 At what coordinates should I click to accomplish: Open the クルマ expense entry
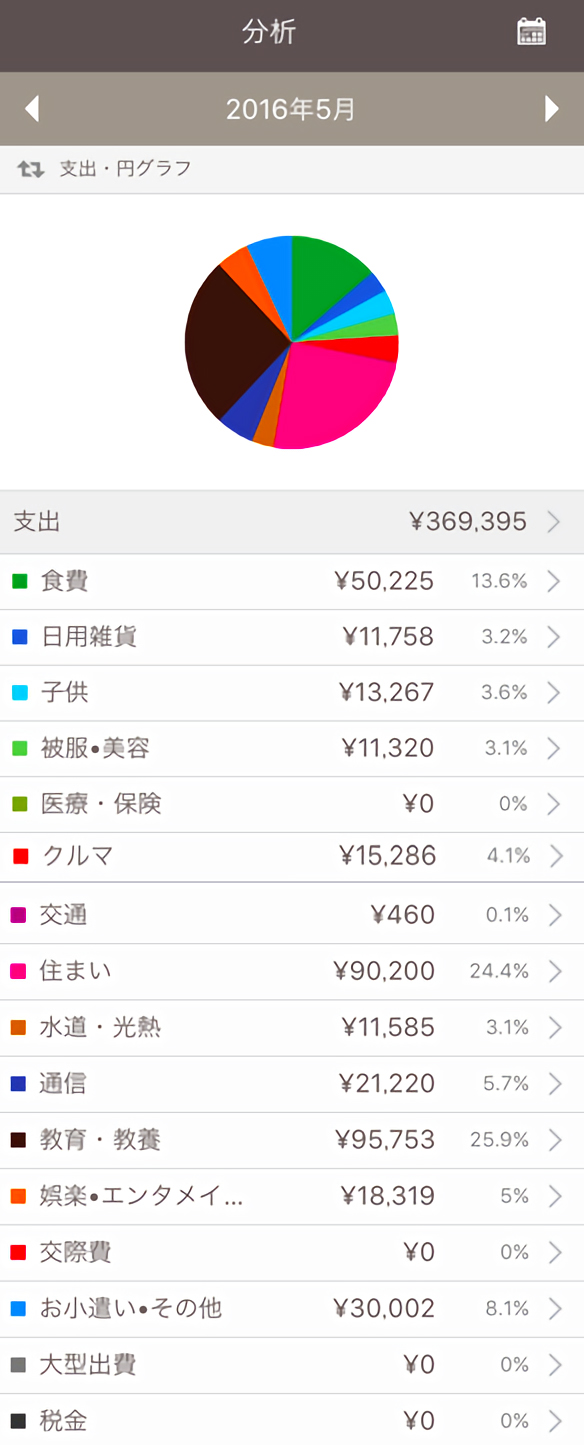[292, 856]
